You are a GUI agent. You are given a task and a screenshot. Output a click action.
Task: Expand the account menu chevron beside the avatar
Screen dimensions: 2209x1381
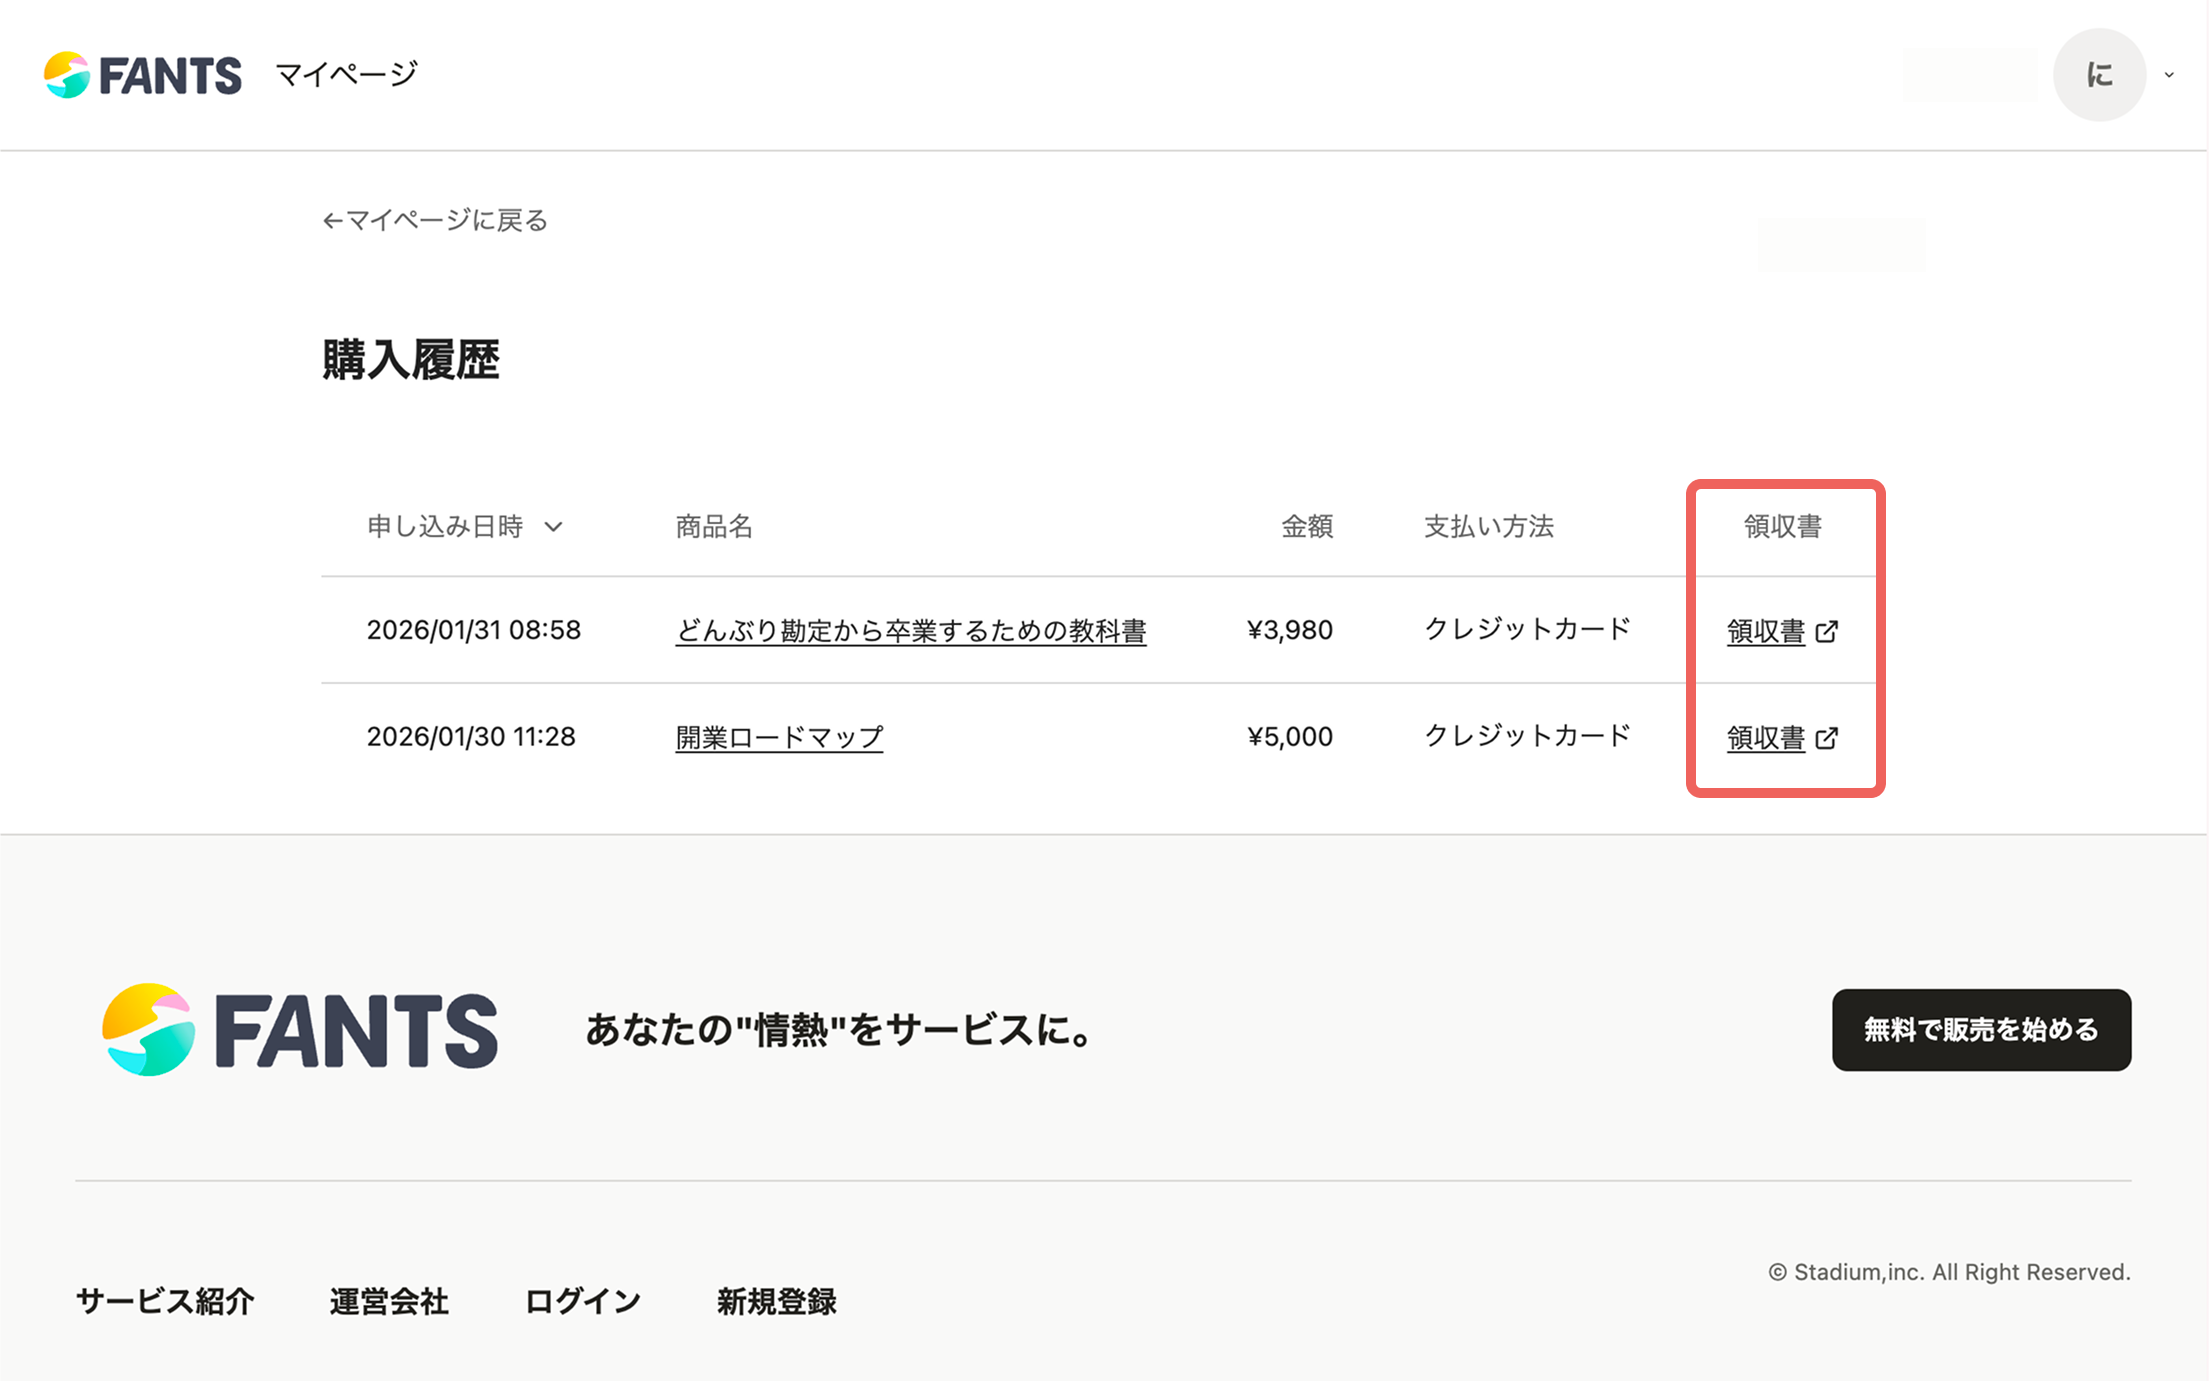pyautogui.click(x=2169, y=75)
